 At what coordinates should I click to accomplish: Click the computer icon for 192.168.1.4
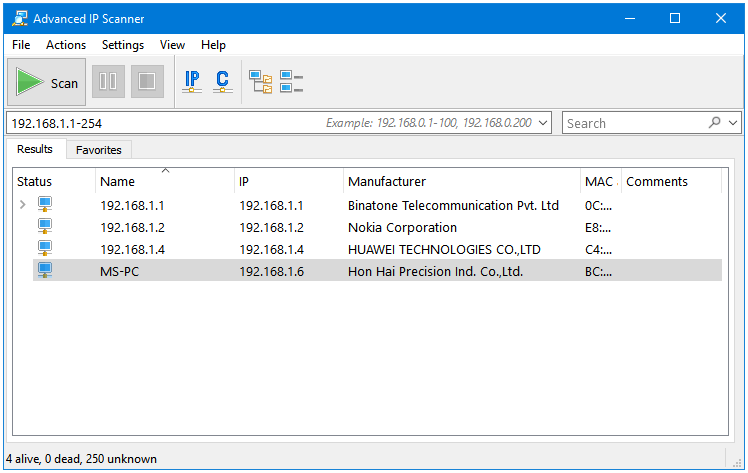coord(45,248)
